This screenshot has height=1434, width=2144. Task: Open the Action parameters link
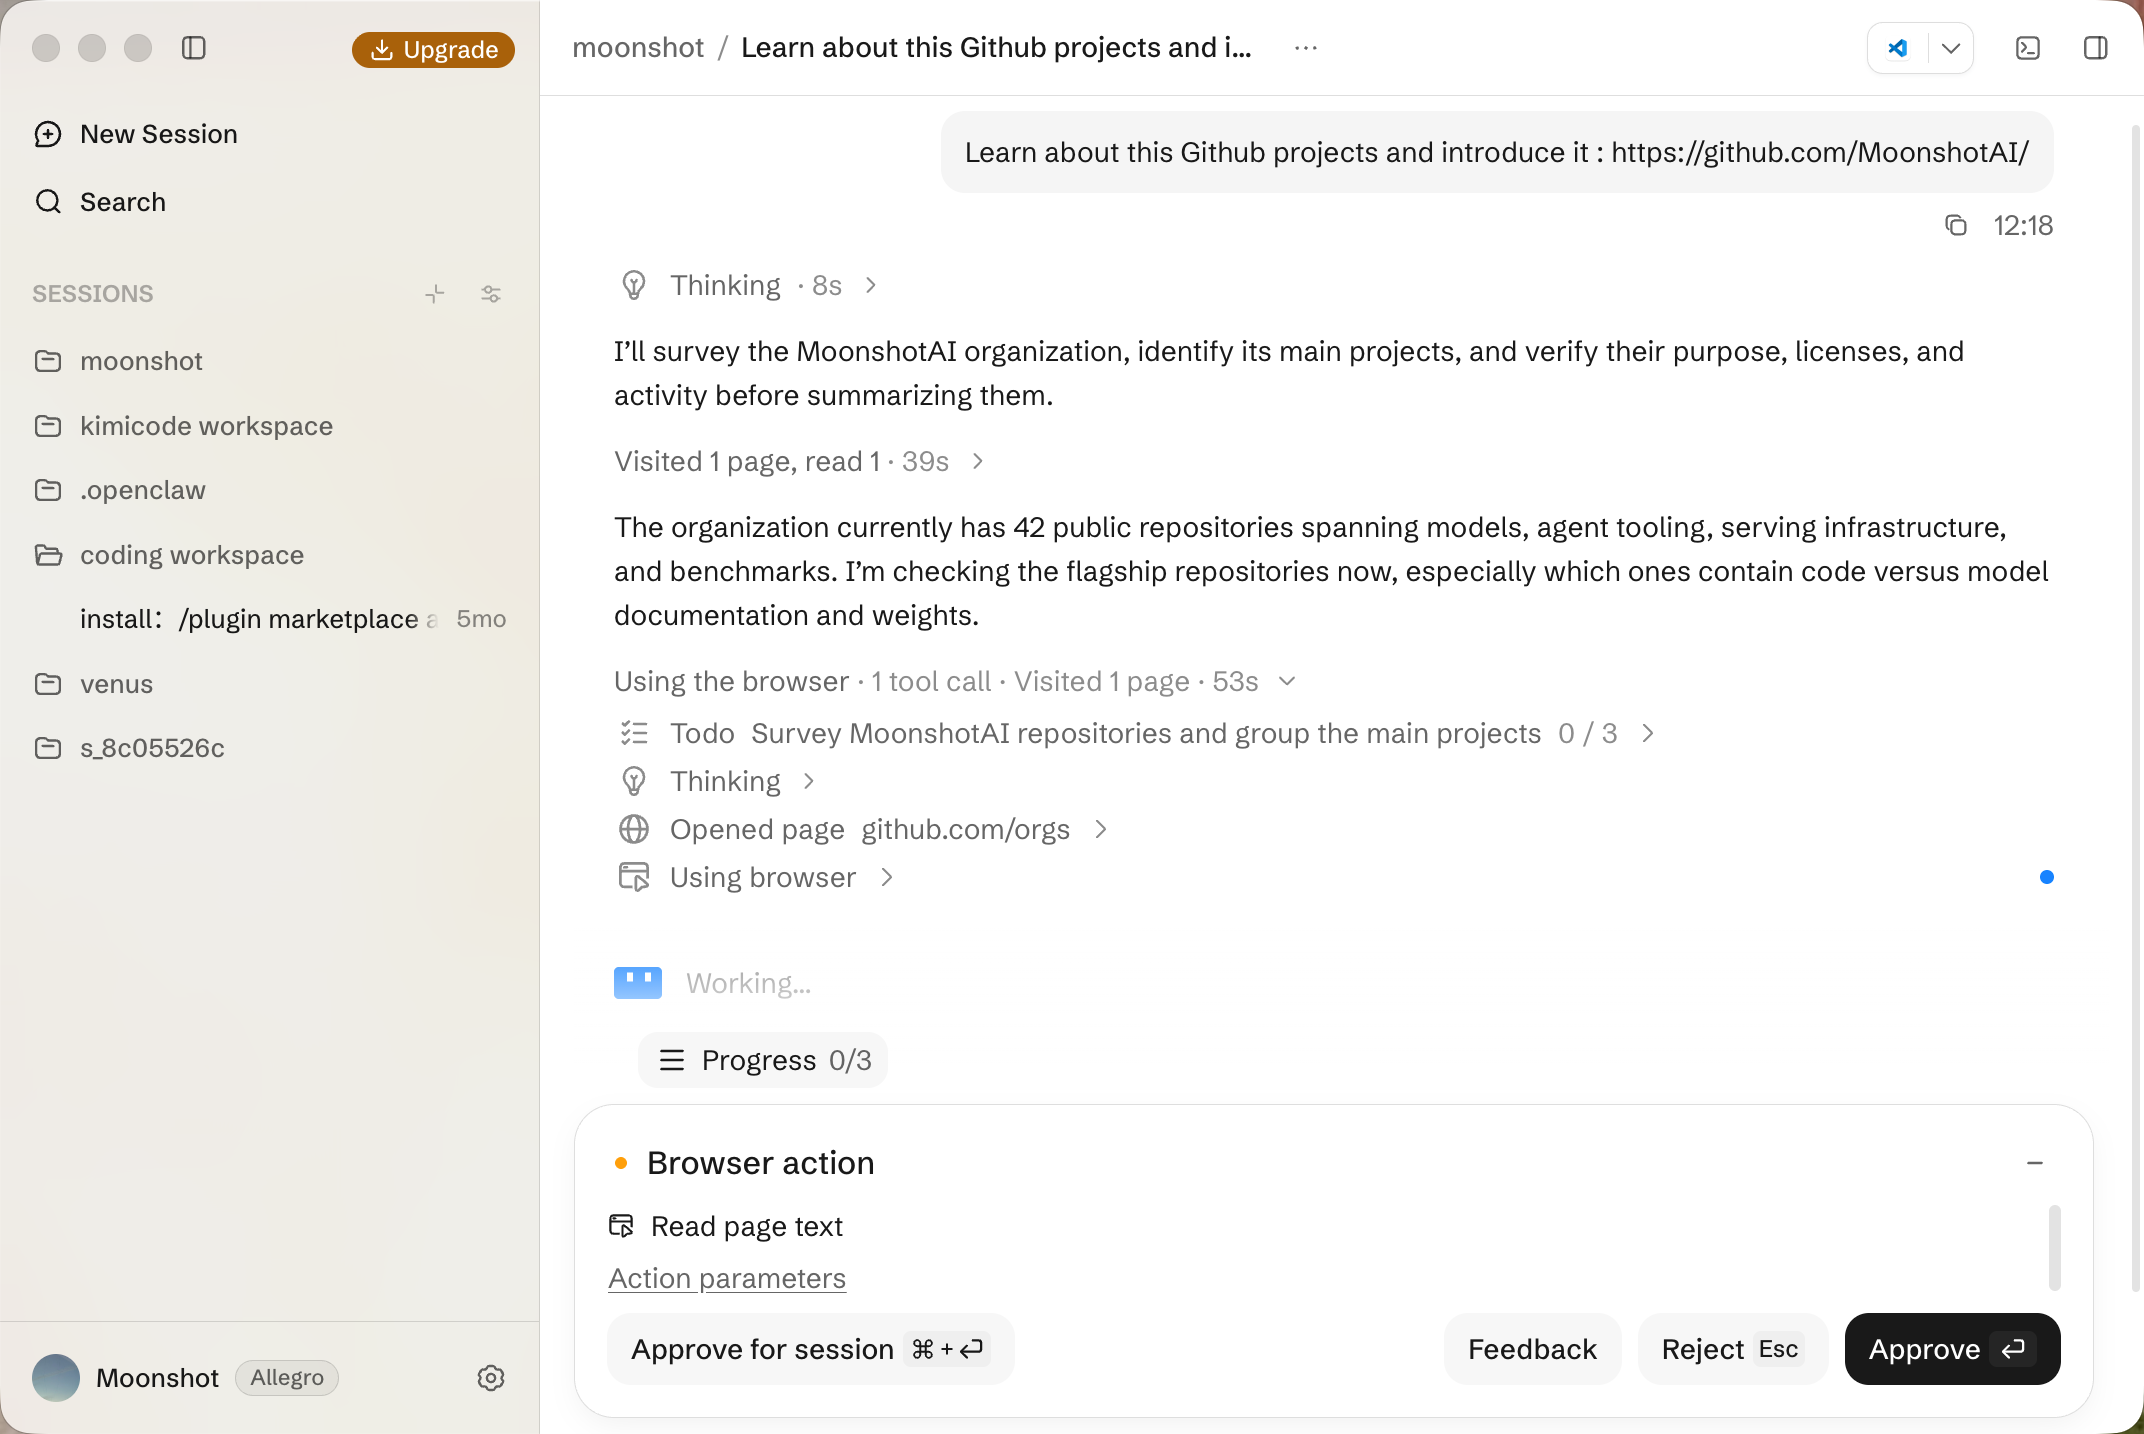pyautogui.click(x=727, y=1279)
